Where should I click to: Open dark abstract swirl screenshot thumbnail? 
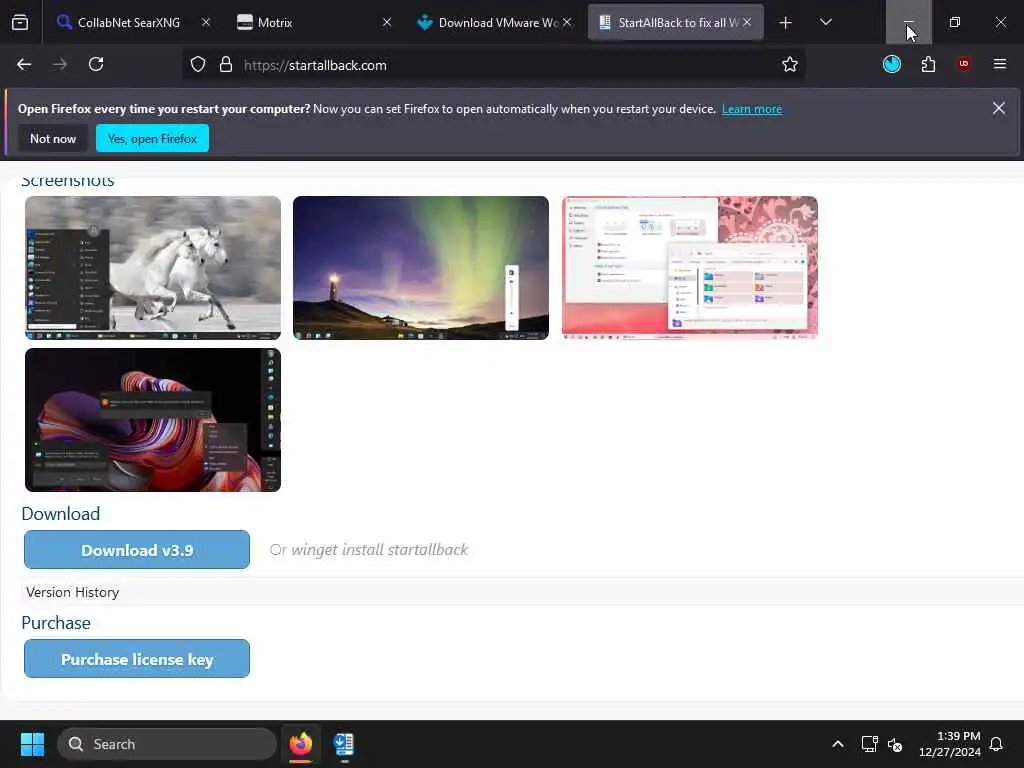pos(153,420)
